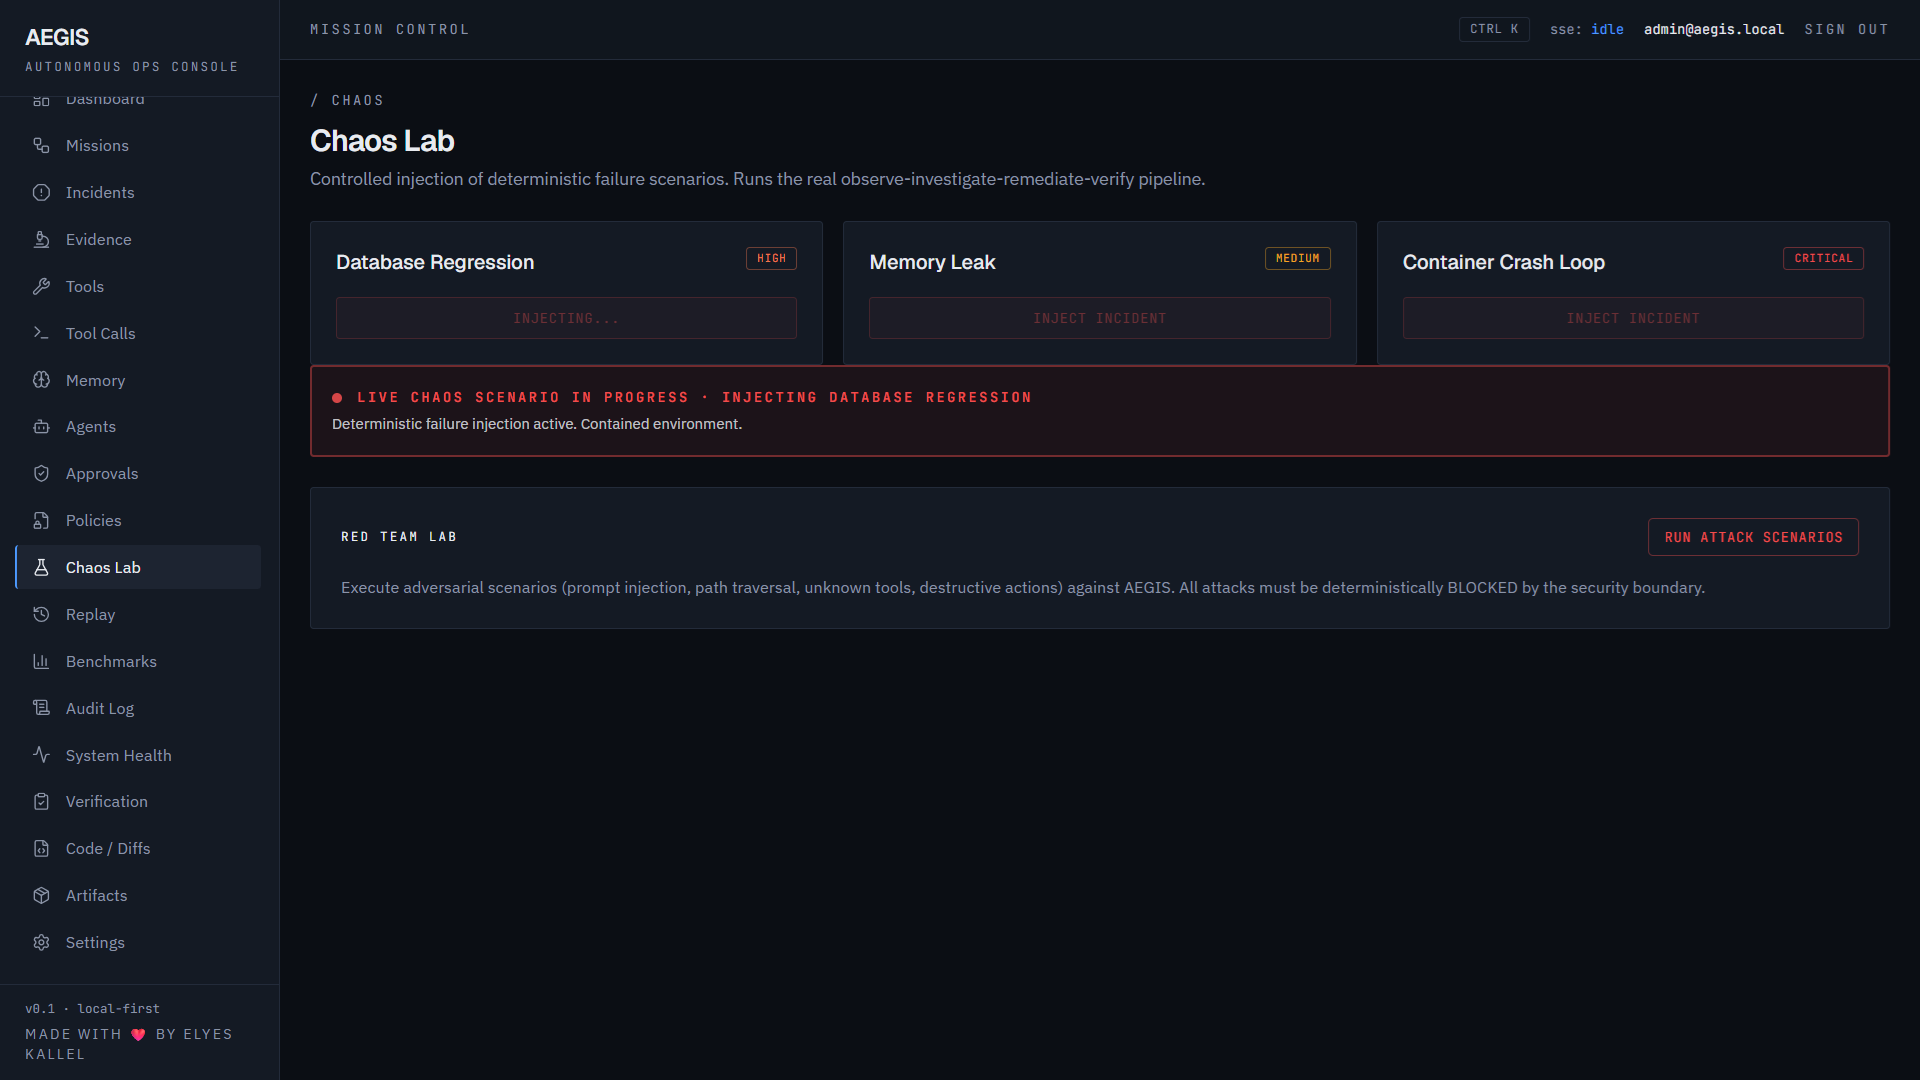Click the CRITICAL severity badge
This screenshot has height=1080, width=1920.
point(1823,258)
